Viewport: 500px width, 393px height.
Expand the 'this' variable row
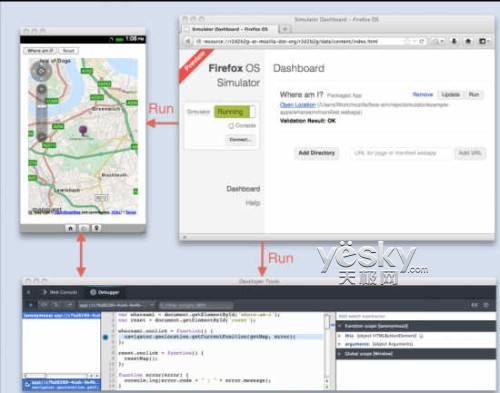[x=340, y=336]
